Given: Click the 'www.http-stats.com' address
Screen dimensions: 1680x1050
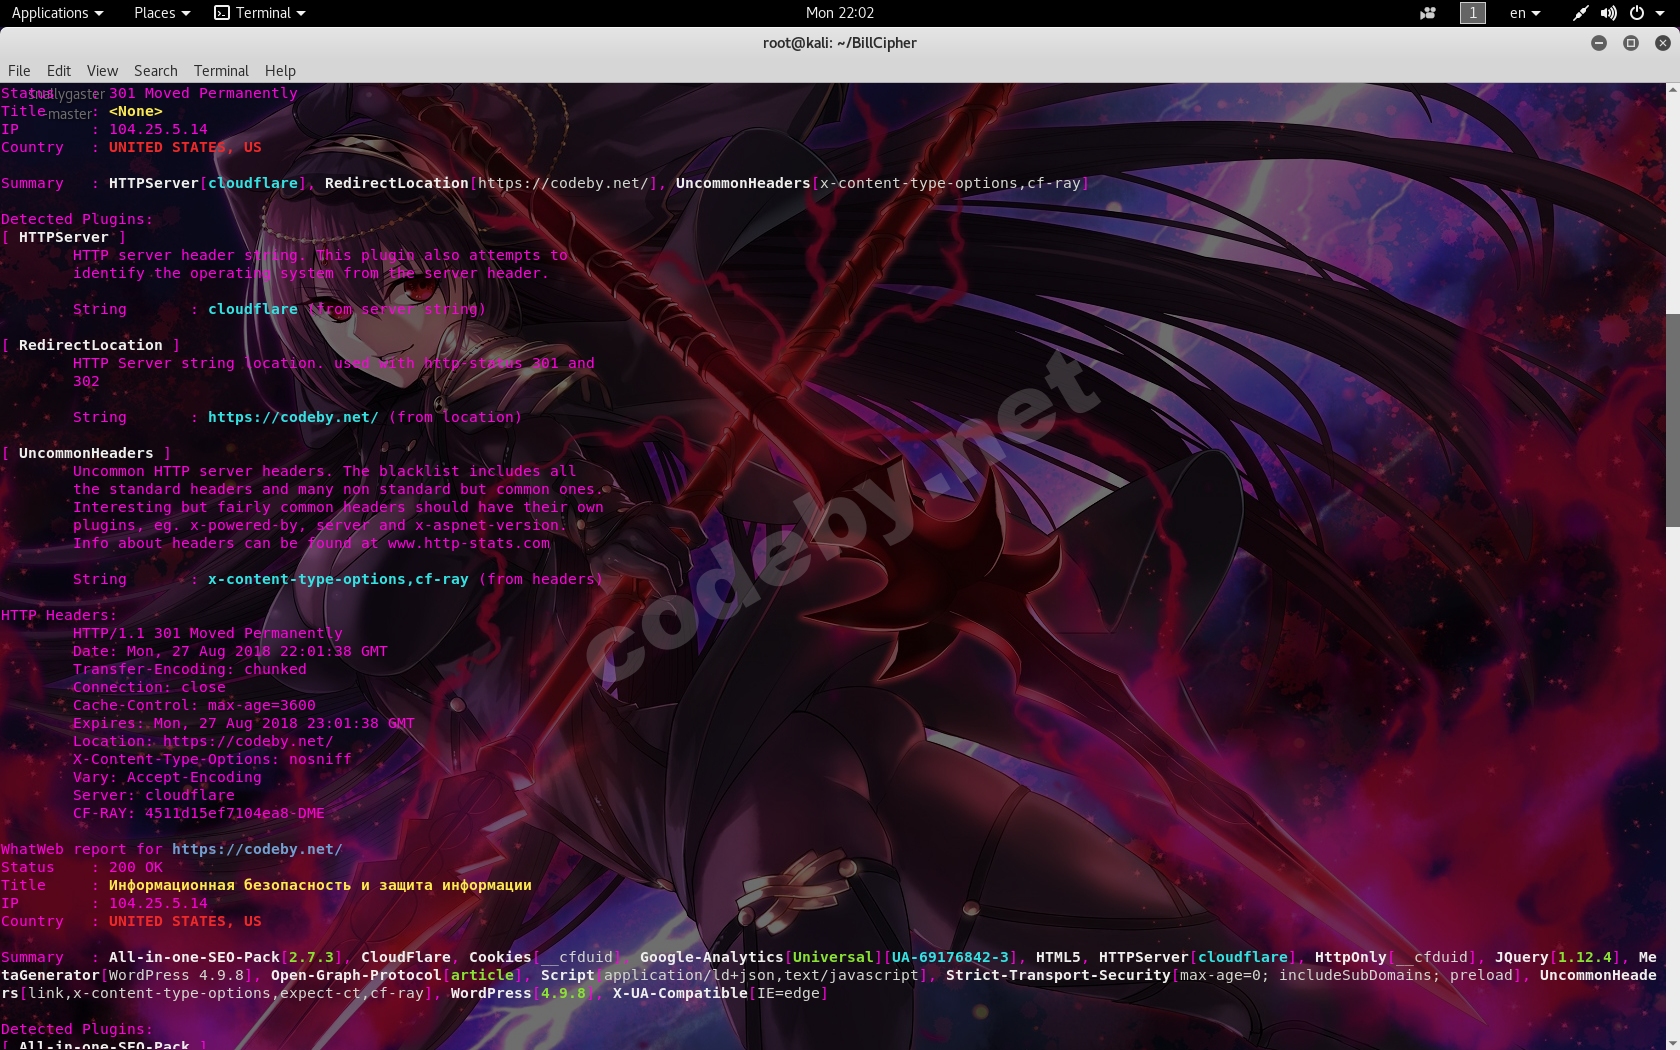Looking at the screenshot, I should (x=469, y=543).
